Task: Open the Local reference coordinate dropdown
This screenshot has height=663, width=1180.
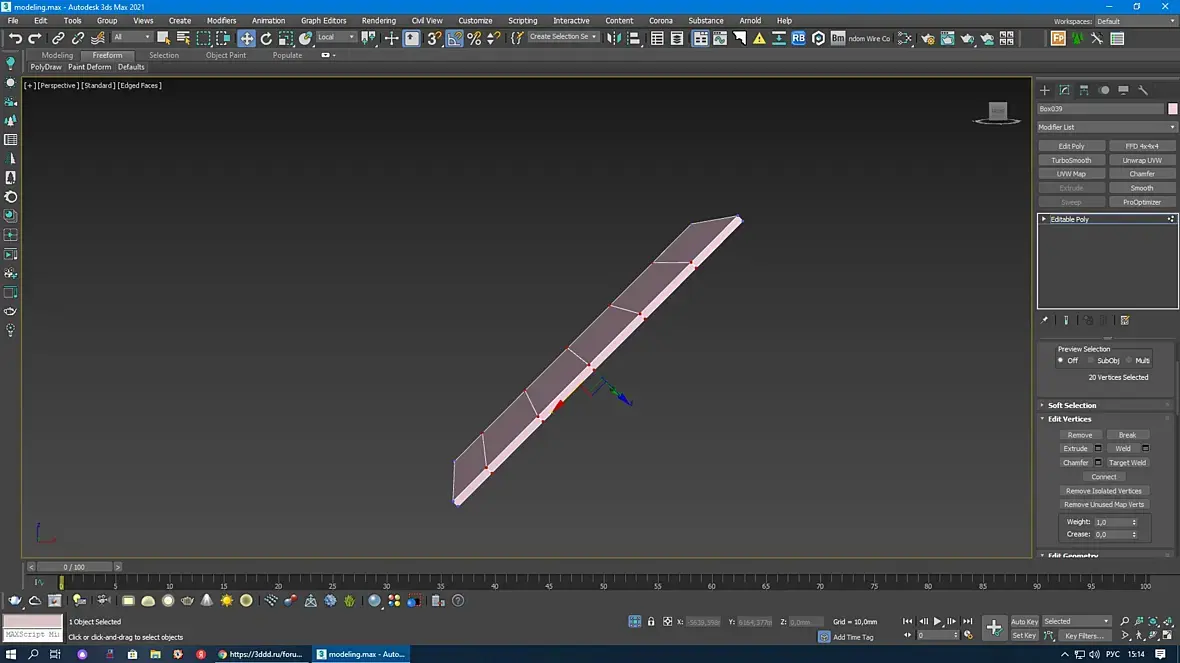Action: [336, 38]
